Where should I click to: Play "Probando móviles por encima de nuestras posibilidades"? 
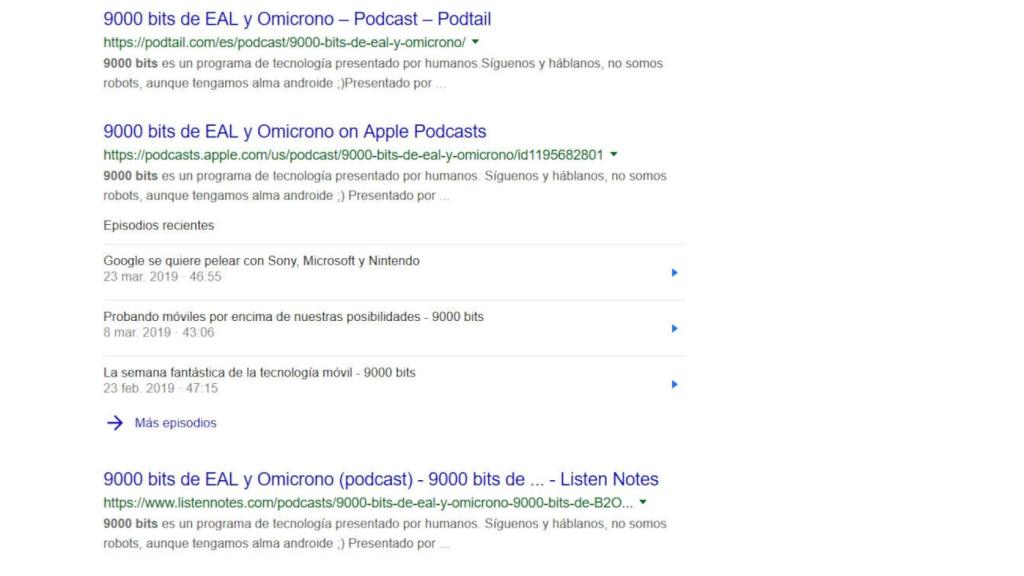click(674, 327)
